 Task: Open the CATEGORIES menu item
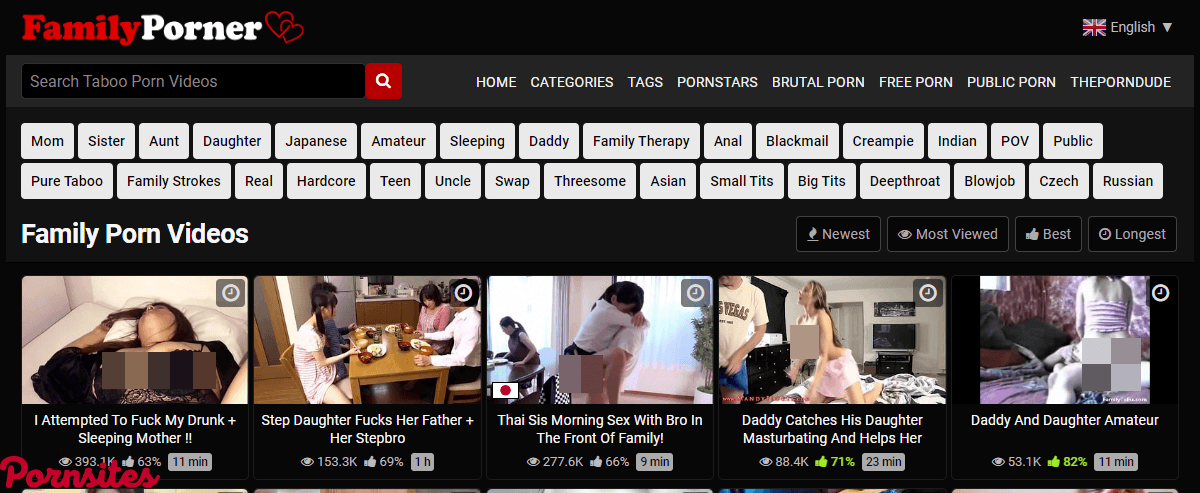pos(572,82)
